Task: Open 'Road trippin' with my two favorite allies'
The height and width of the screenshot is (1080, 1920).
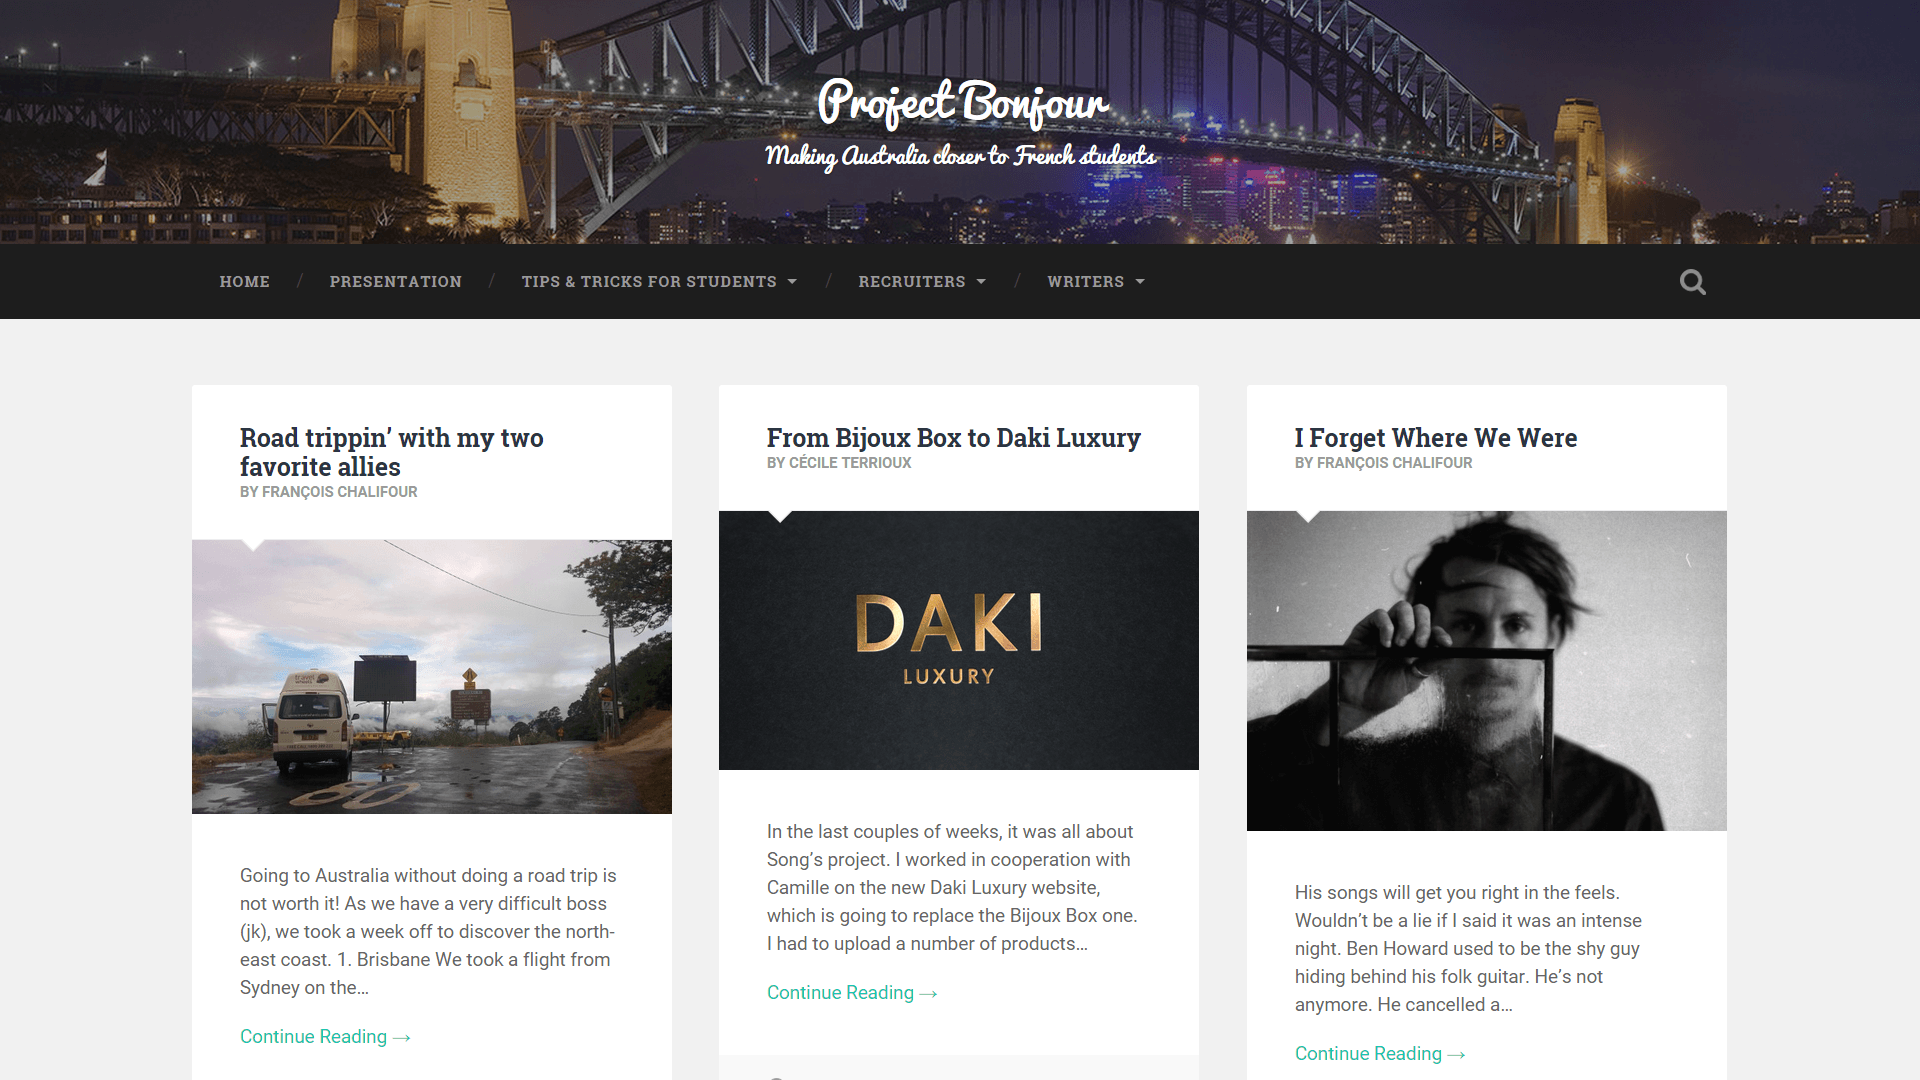Action: click(x=391, y=452)
